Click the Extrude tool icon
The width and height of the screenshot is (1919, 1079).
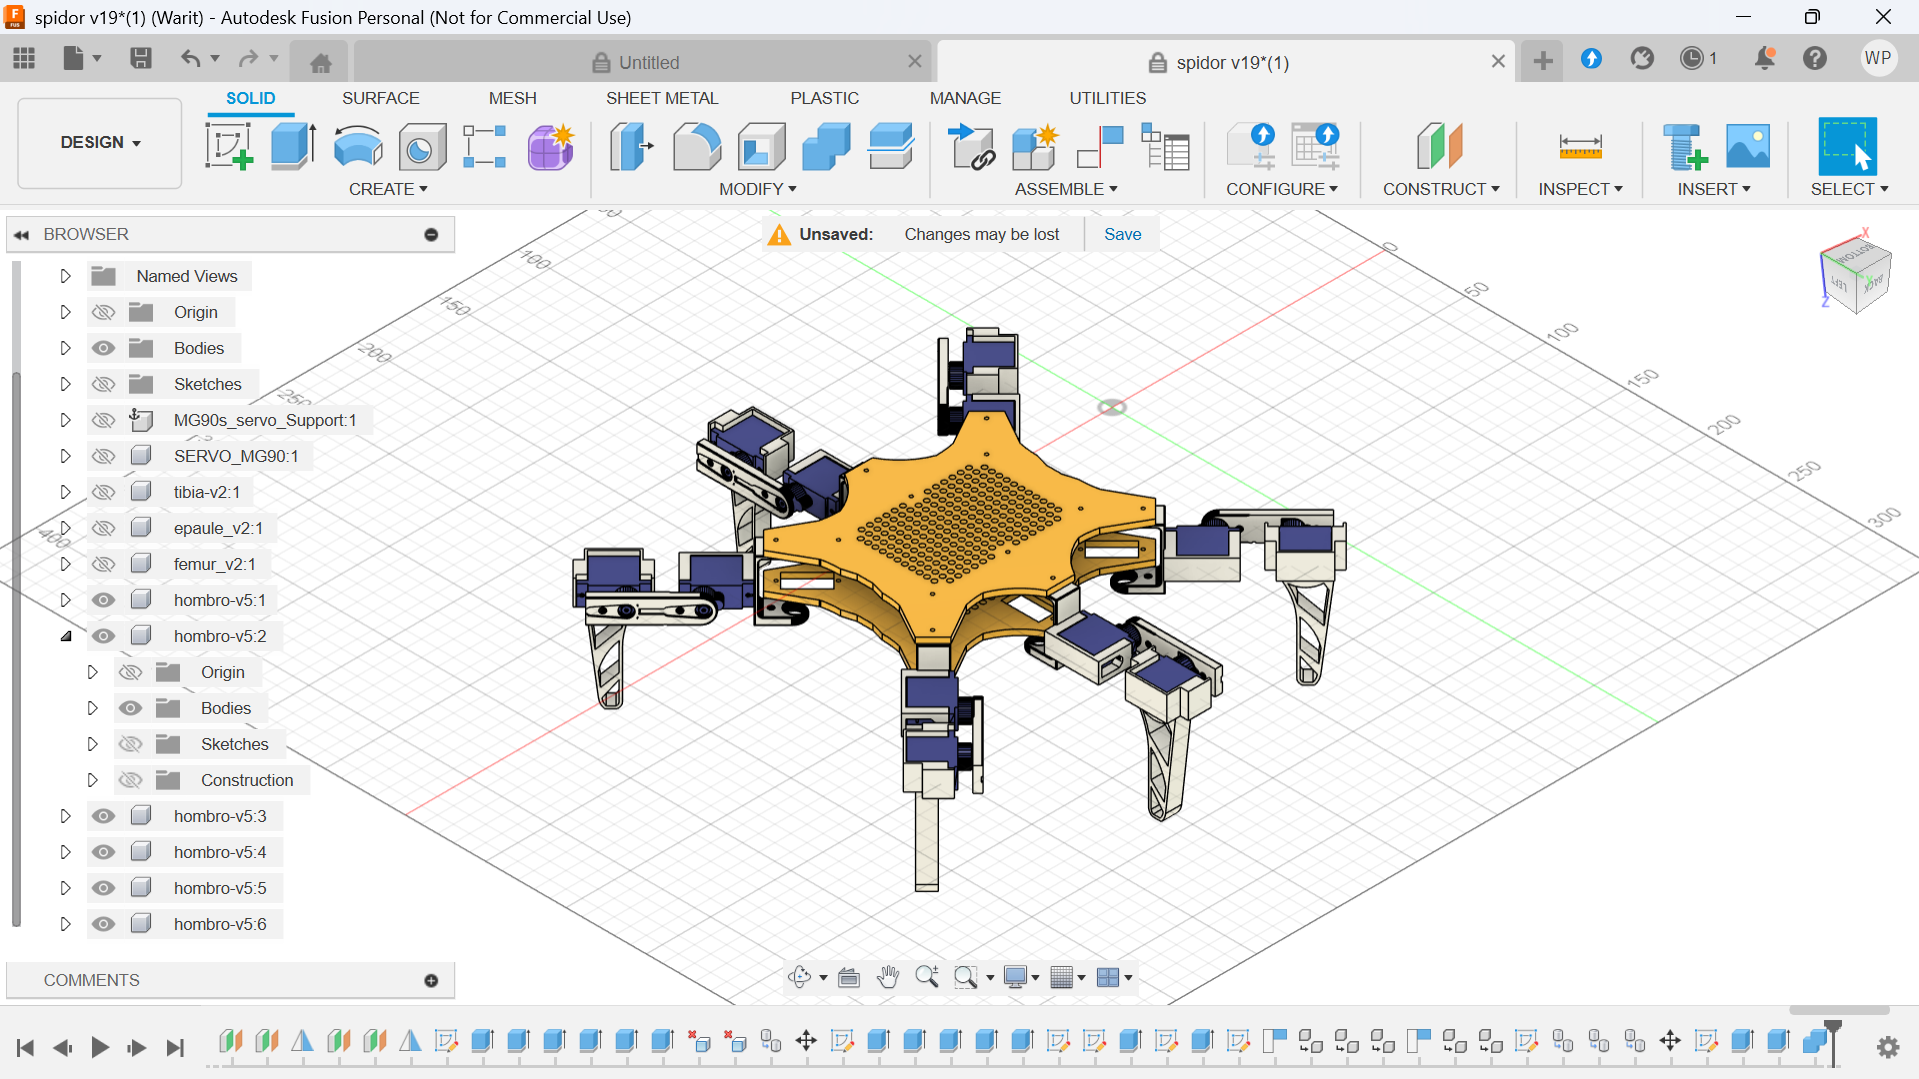(x=293, y=147)
